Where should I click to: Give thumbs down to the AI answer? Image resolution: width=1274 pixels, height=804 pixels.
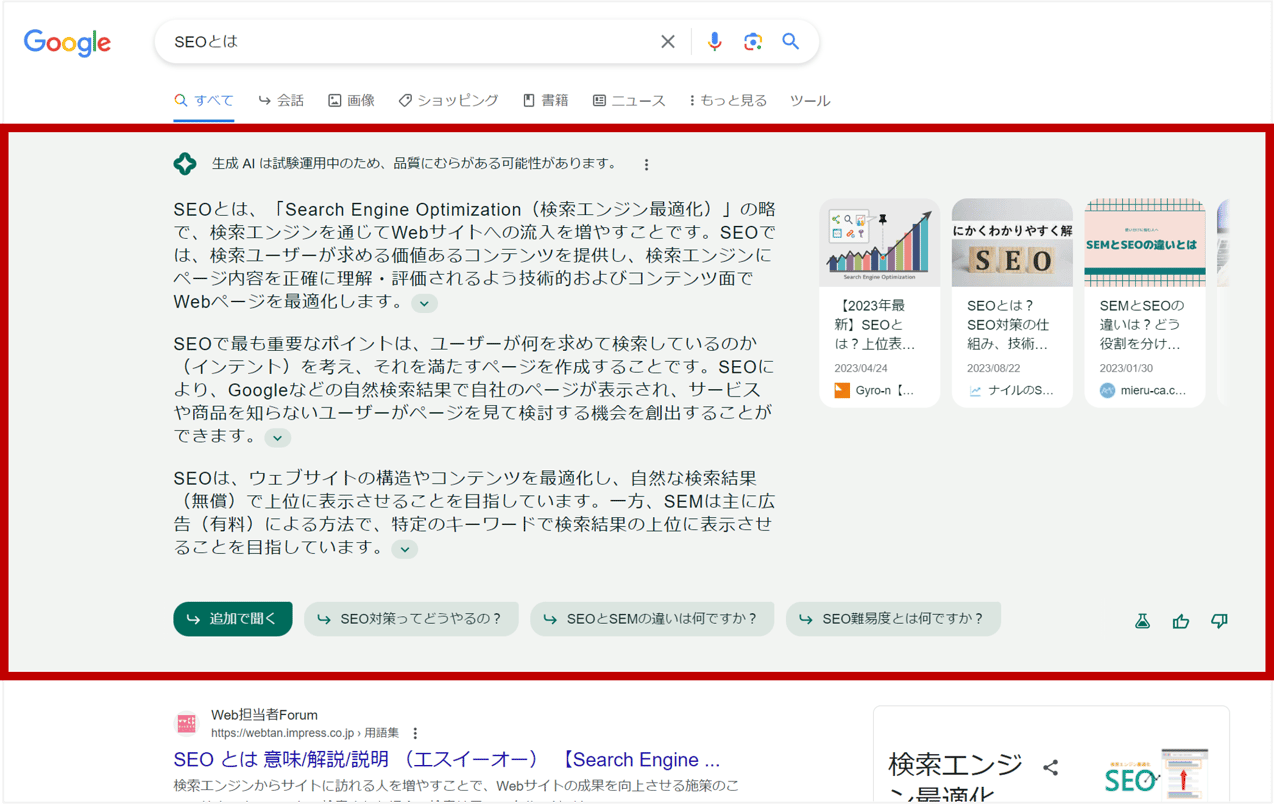[x=1219, y=620]
